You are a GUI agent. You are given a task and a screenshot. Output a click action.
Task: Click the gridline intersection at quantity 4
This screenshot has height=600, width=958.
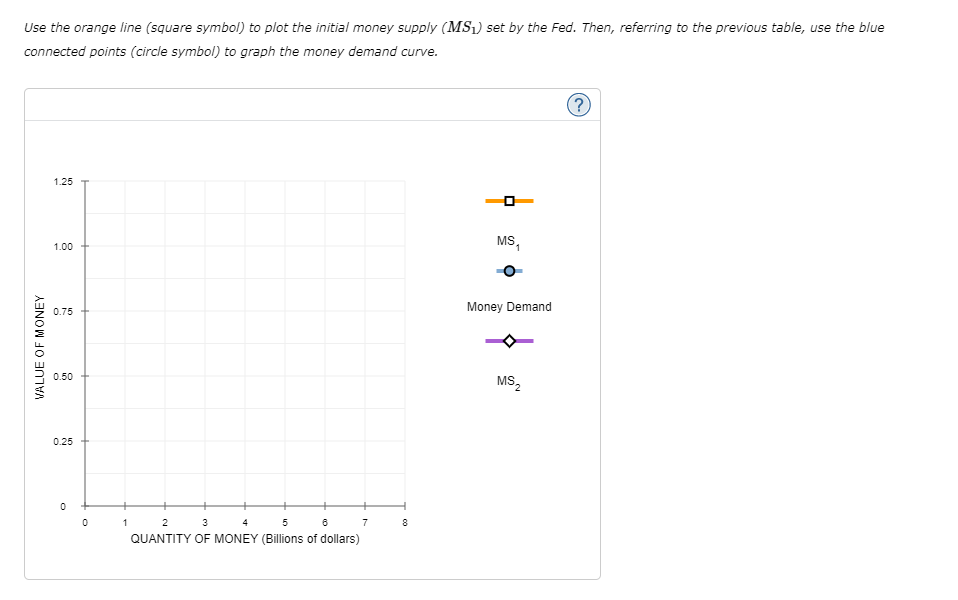point(245,342)
